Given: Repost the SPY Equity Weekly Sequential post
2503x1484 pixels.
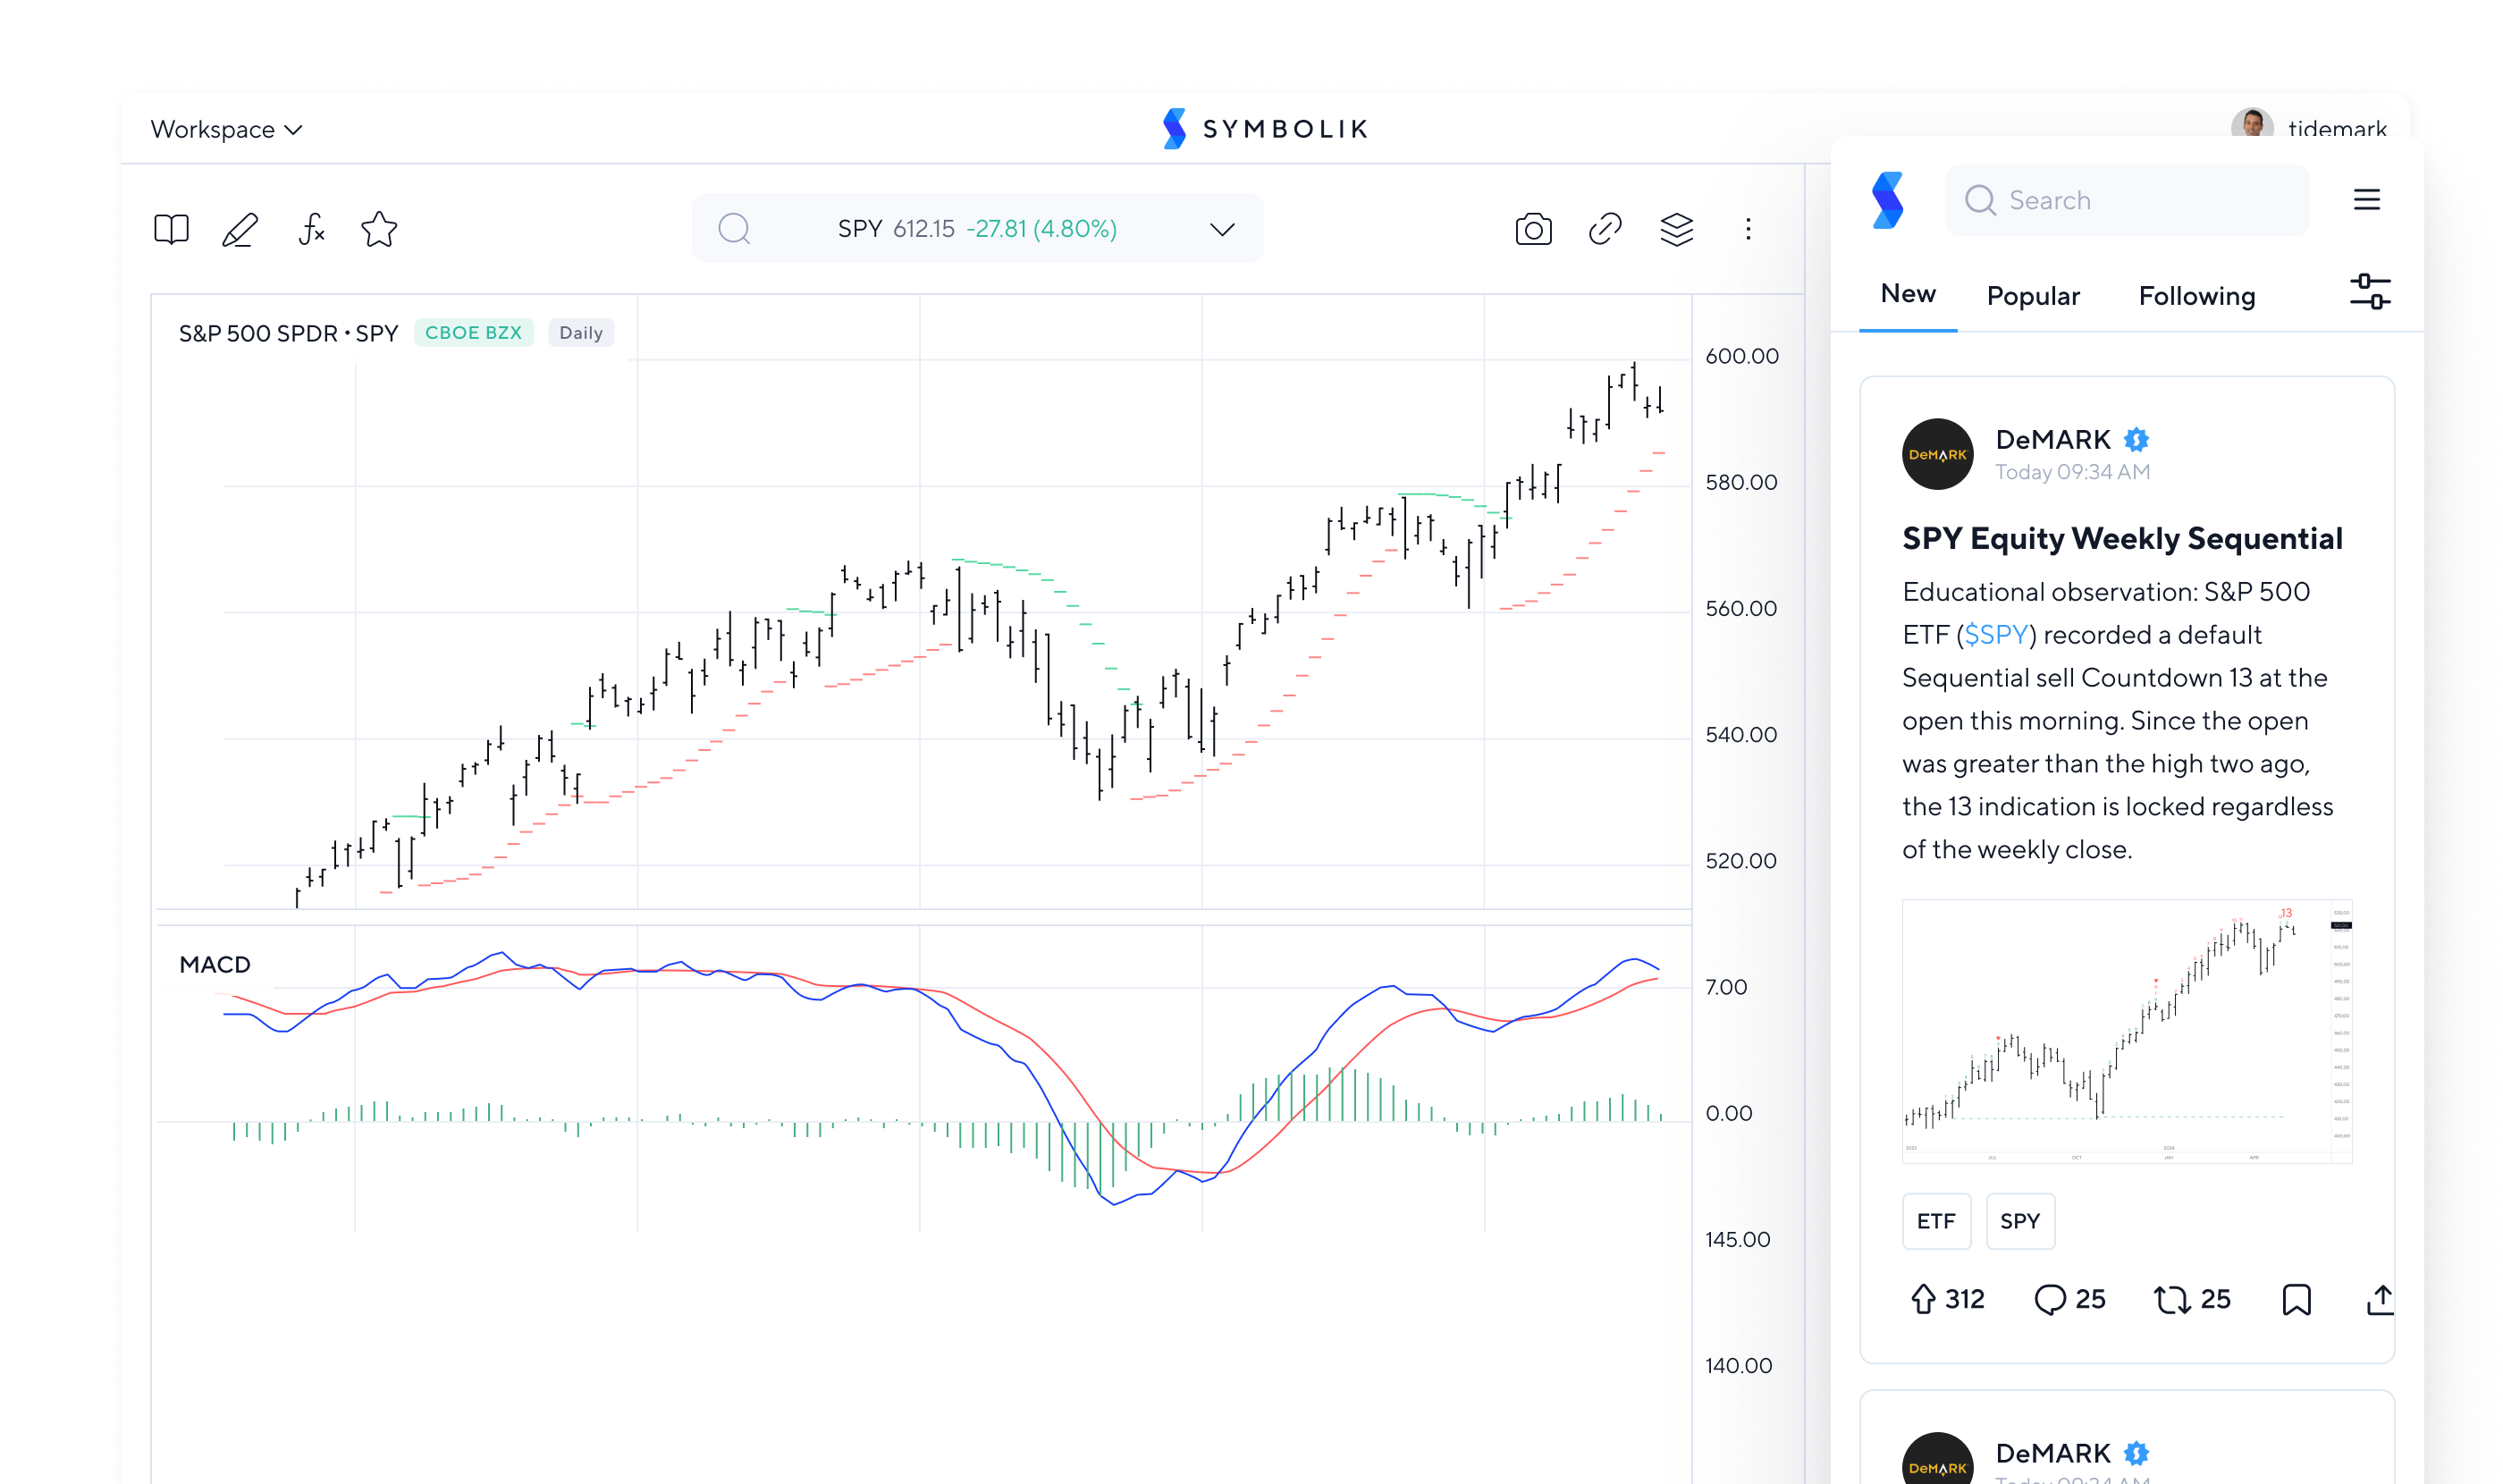Looking at the screenshot, I should pyautogui.click(x=2192, y=1299).
